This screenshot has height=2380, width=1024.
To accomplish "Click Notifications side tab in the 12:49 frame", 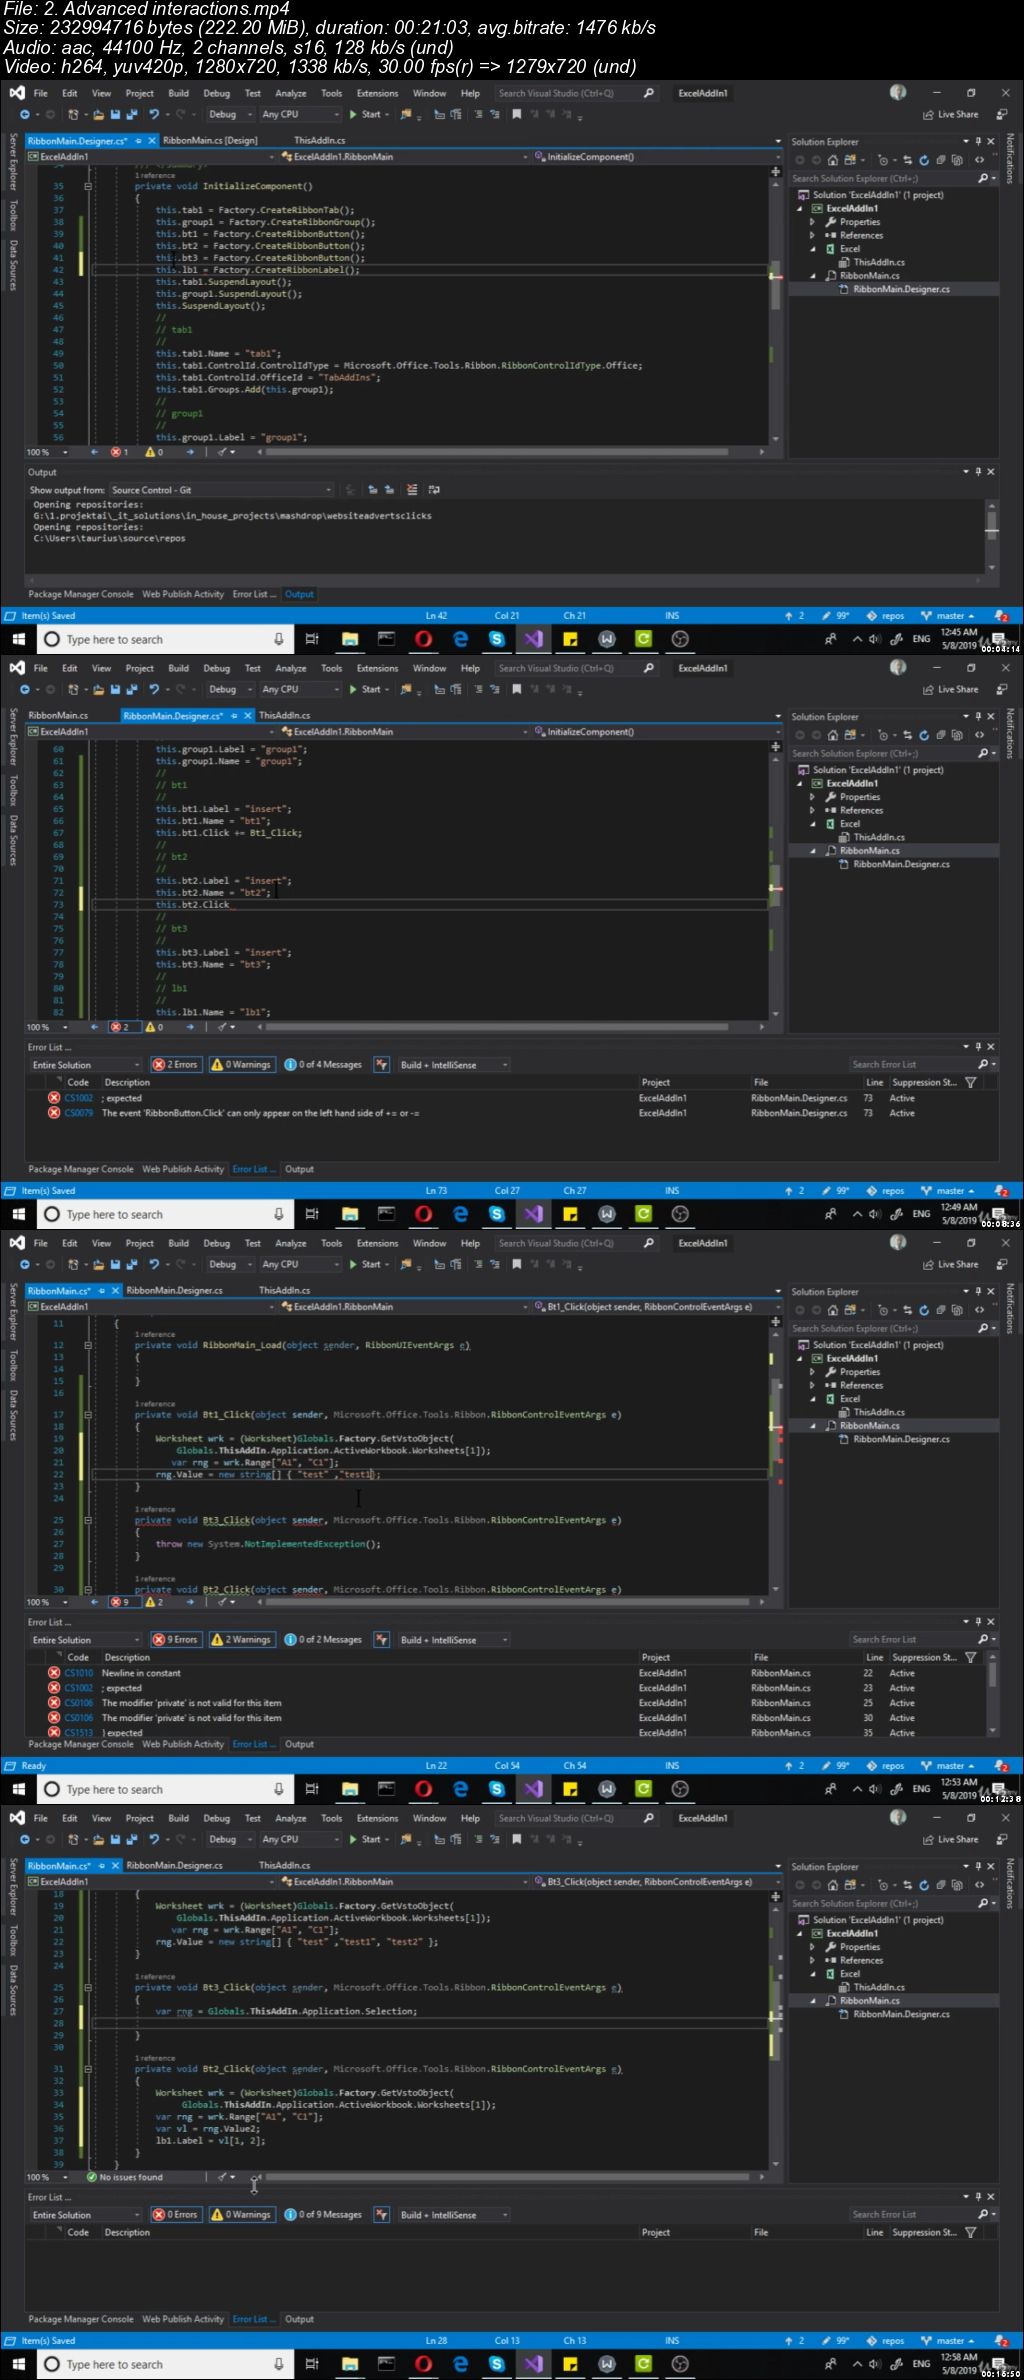I will 1010,733.
